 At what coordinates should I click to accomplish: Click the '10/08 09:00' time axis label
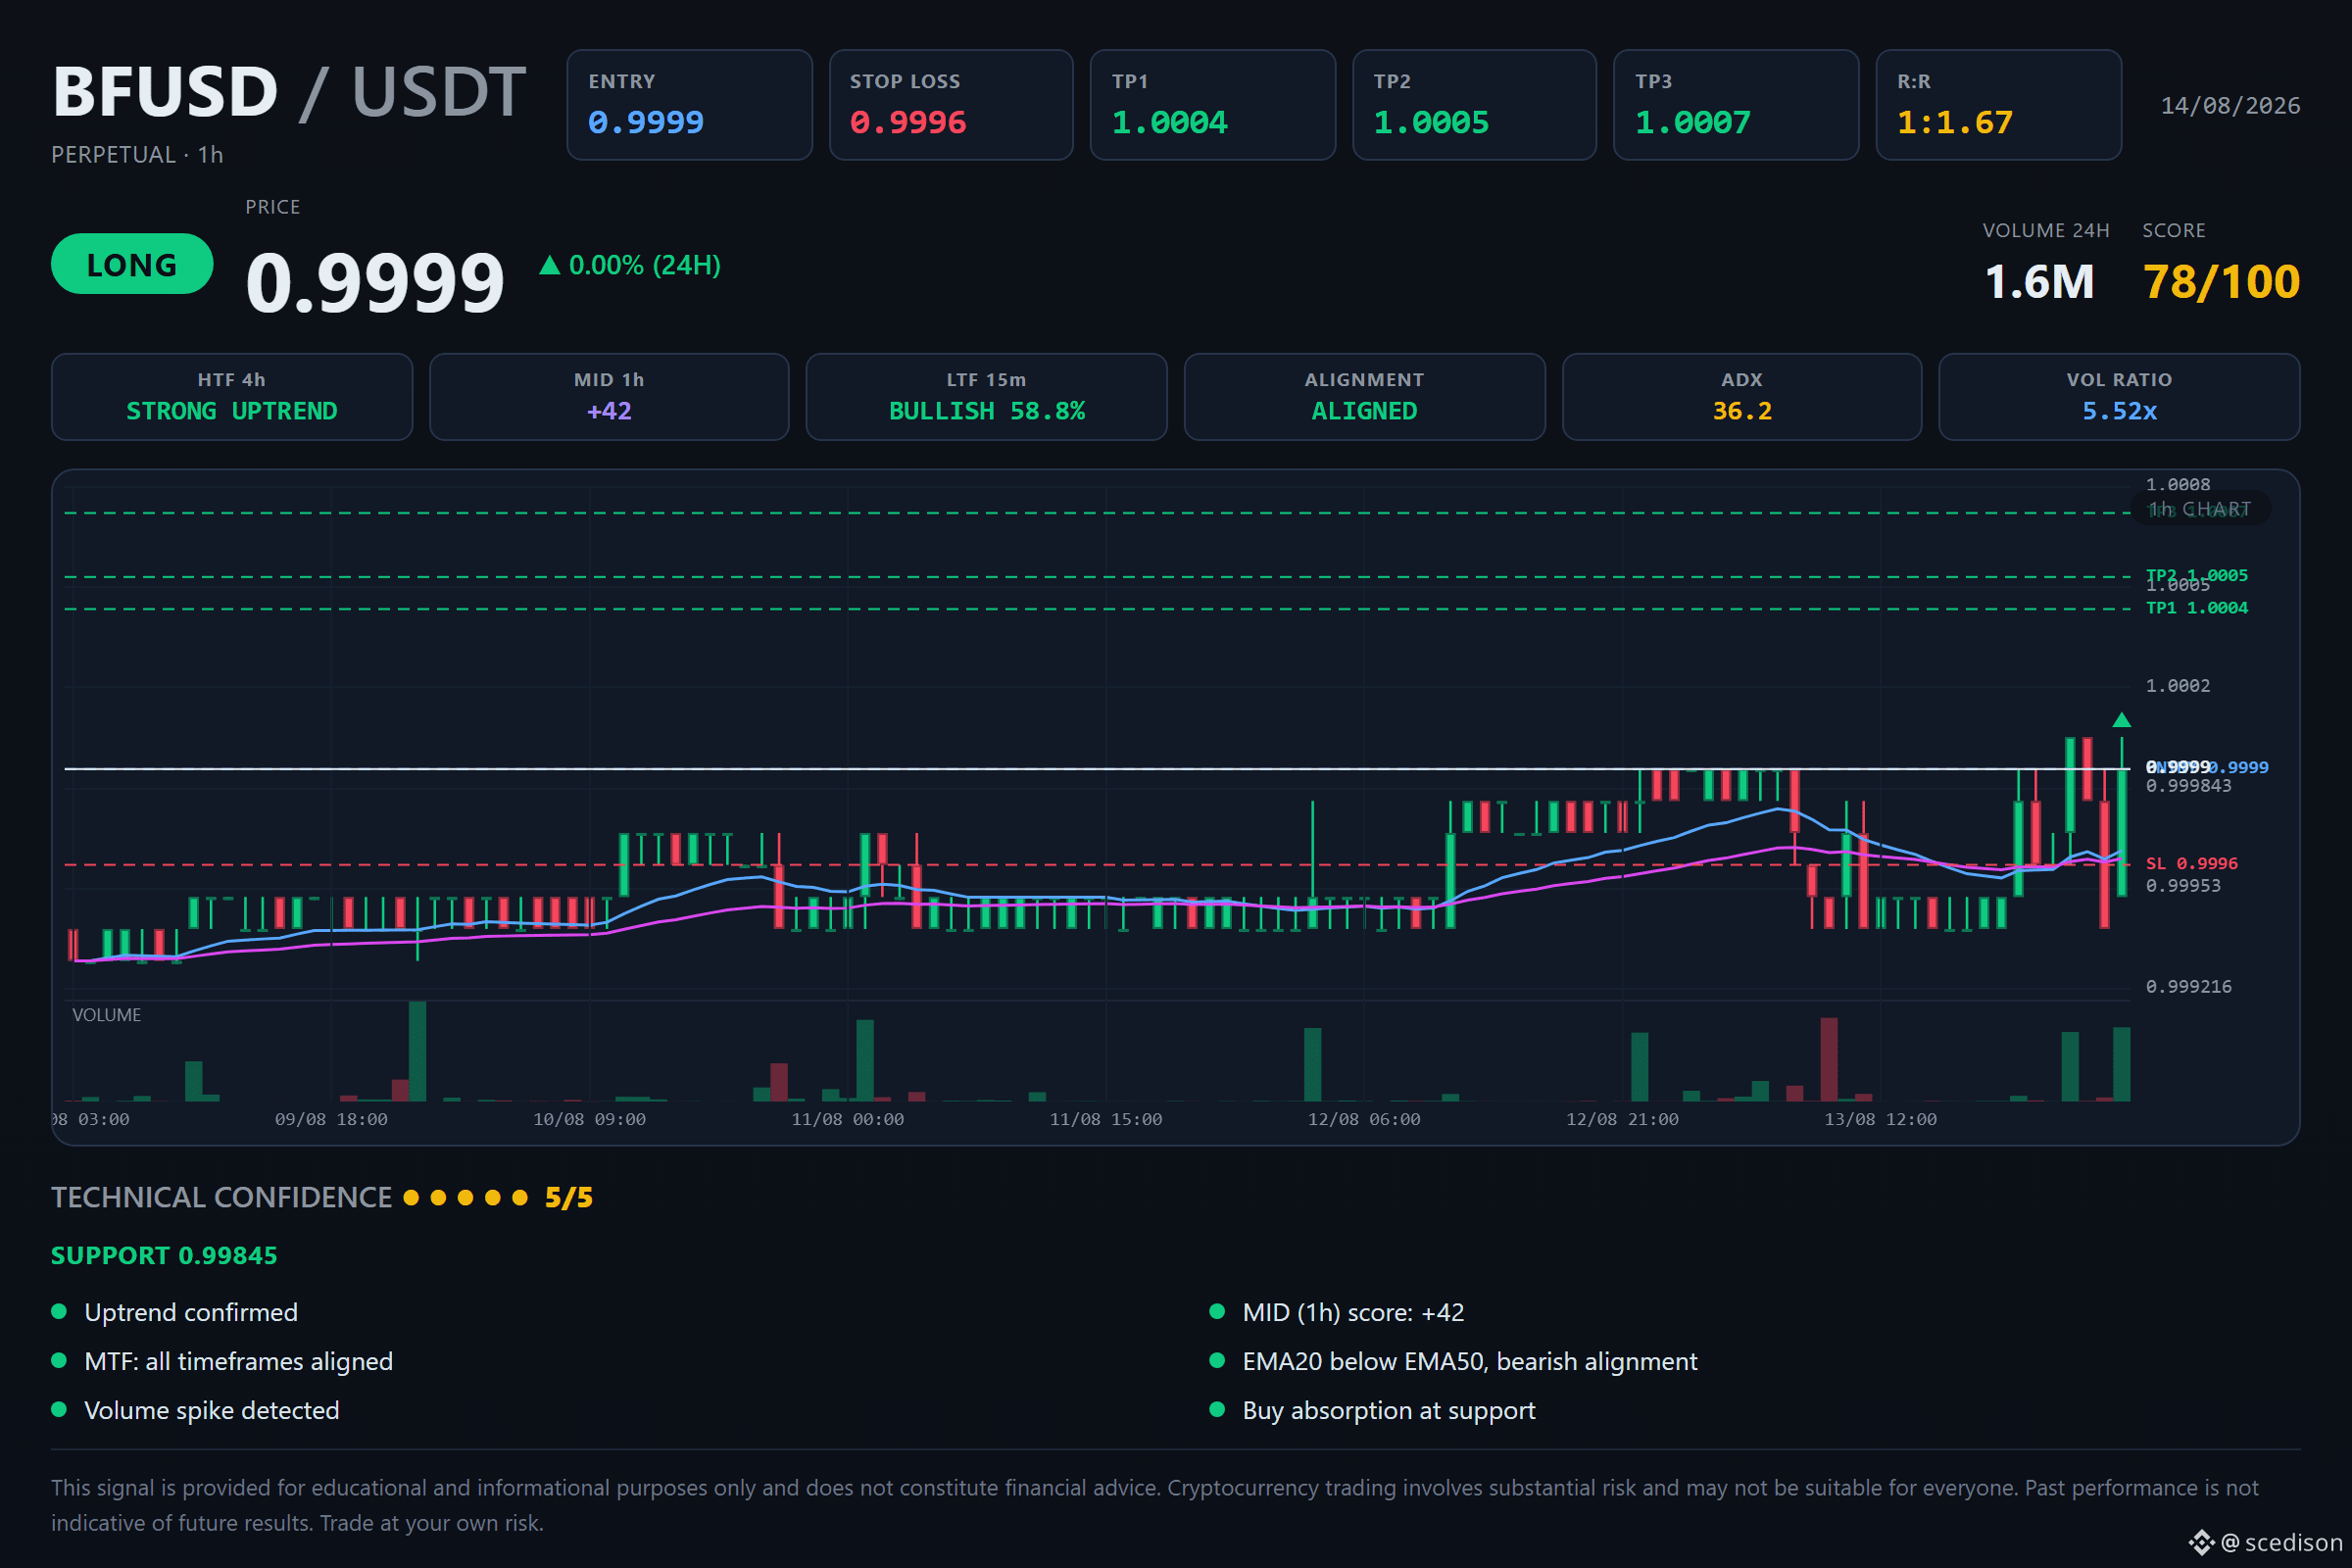tap(589, 1120)
